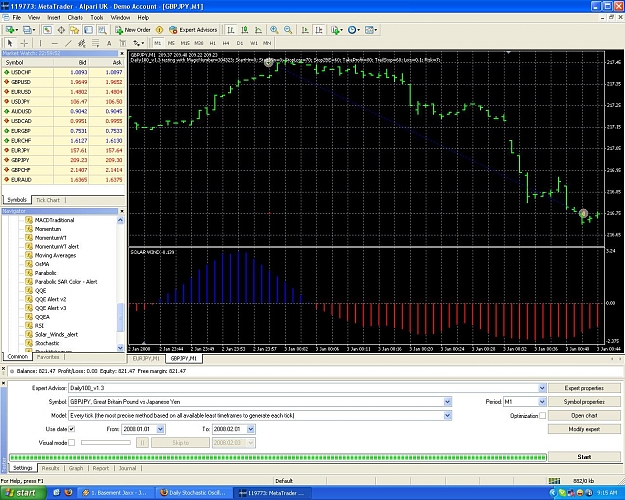This screenshot has width=625, height=500.
Task: Select the crosshair cursor tool
Action: pos(24,43)
